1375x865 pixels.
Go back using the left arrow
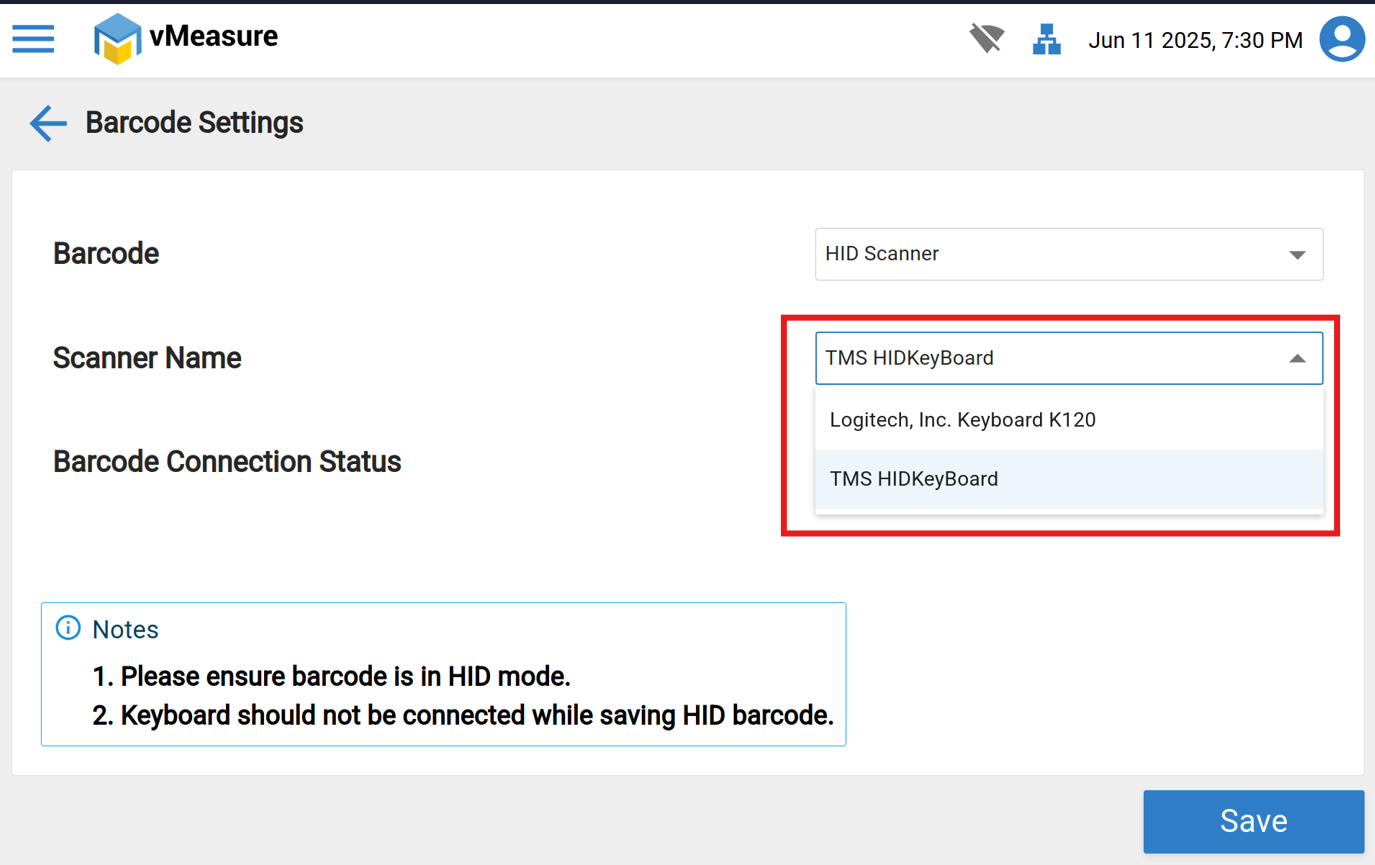click(x=47, y=123)
